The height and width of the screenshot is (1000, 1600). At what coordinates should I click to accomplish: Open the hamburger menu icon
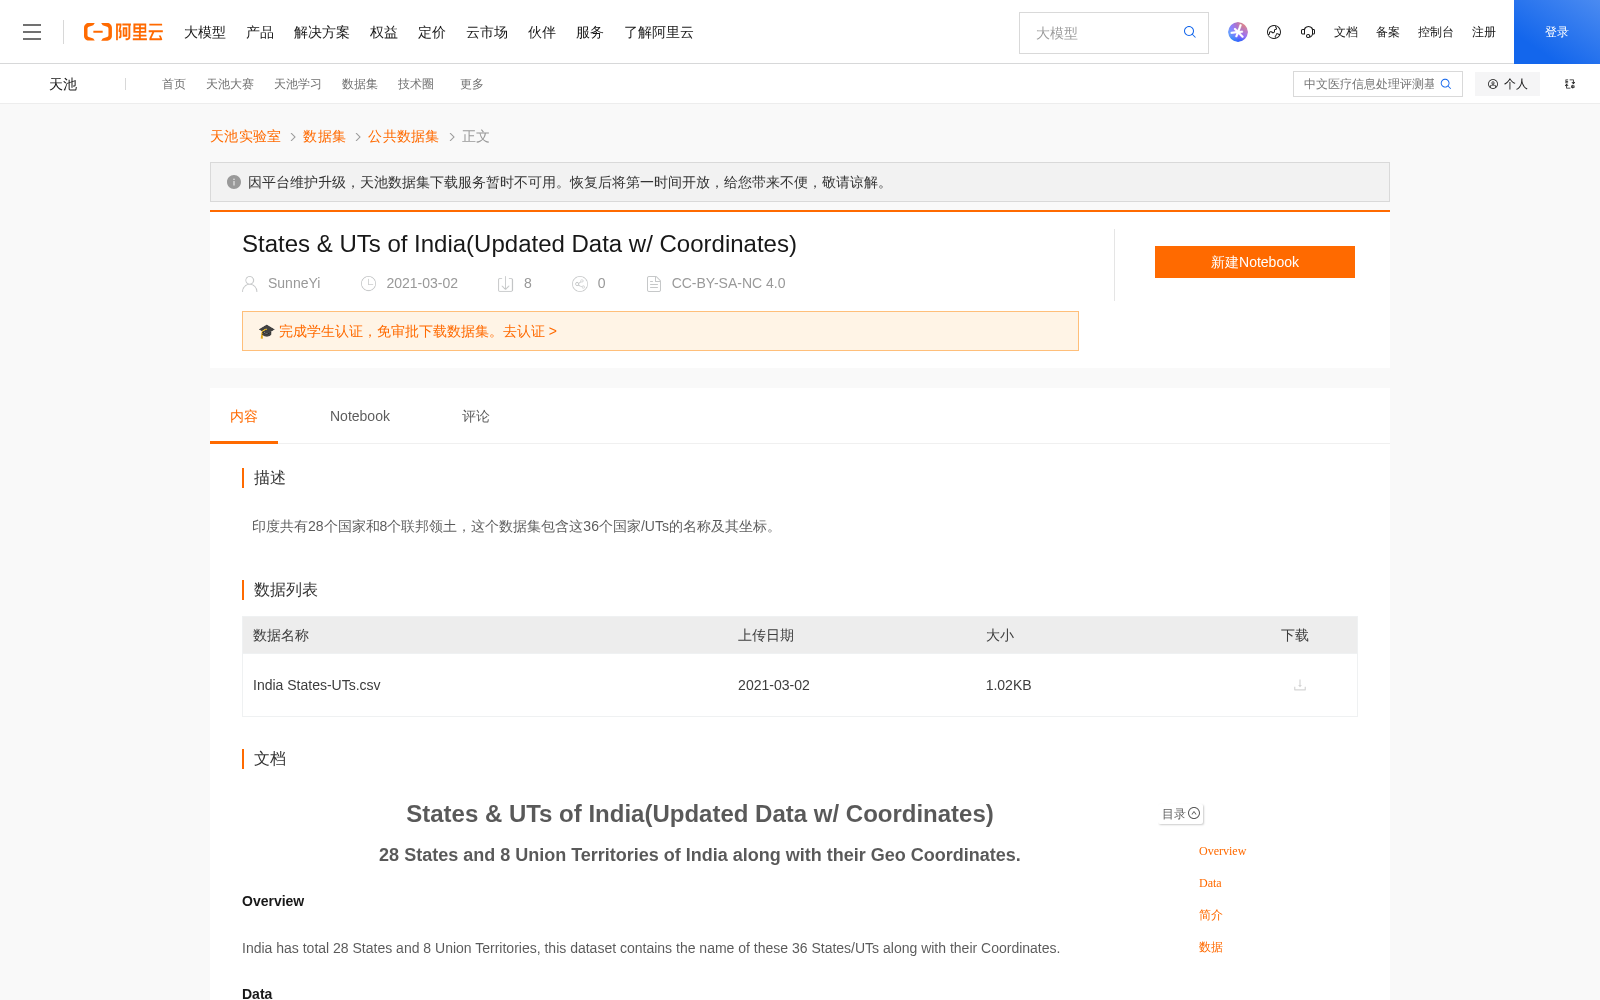[x=32, y=32]
